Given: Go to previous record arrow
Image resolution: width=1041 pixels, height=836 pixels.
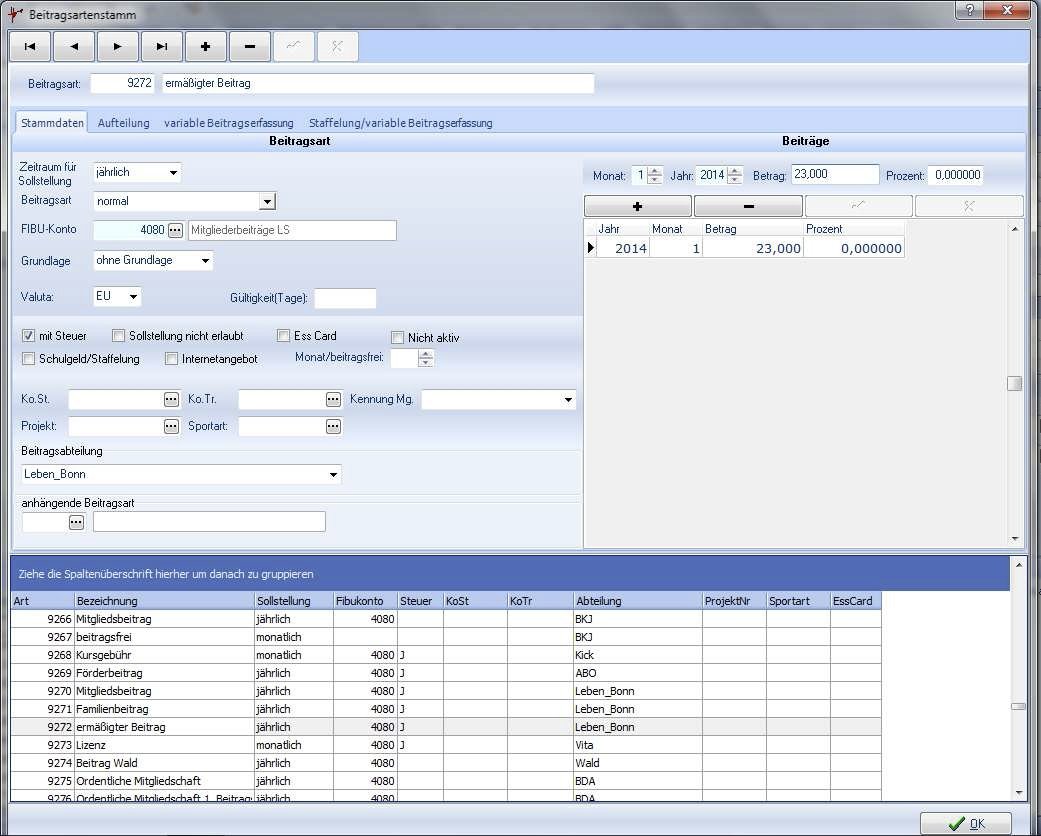Looking at the screenshot, I should pos(74,46).
